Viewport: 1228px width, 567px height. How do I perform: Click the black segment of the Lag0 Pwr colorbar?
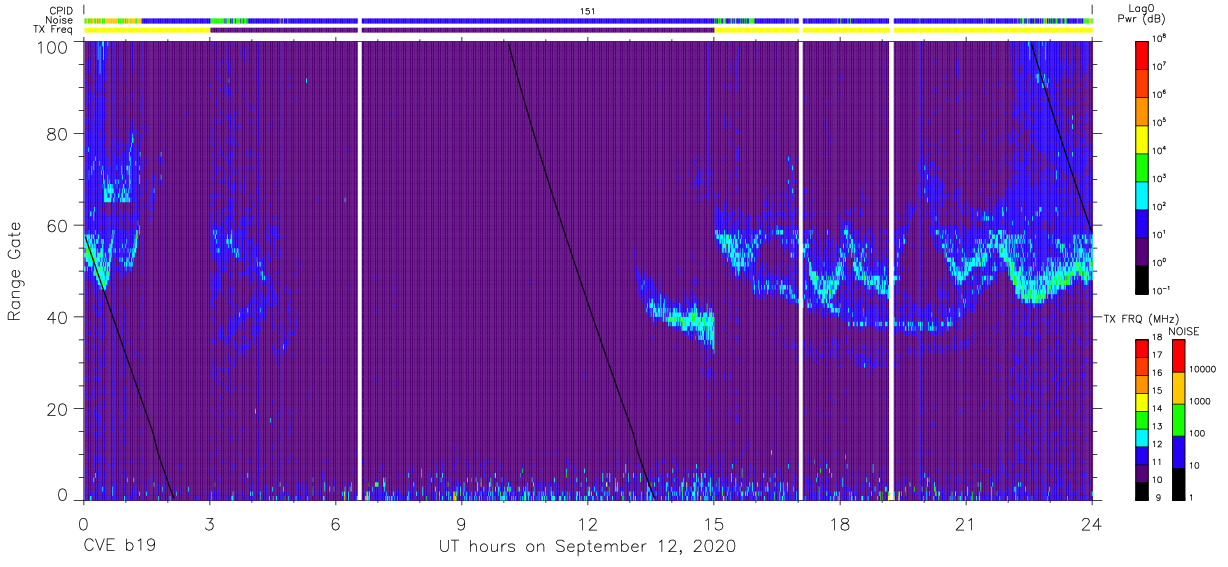(x=1142, y=278)
